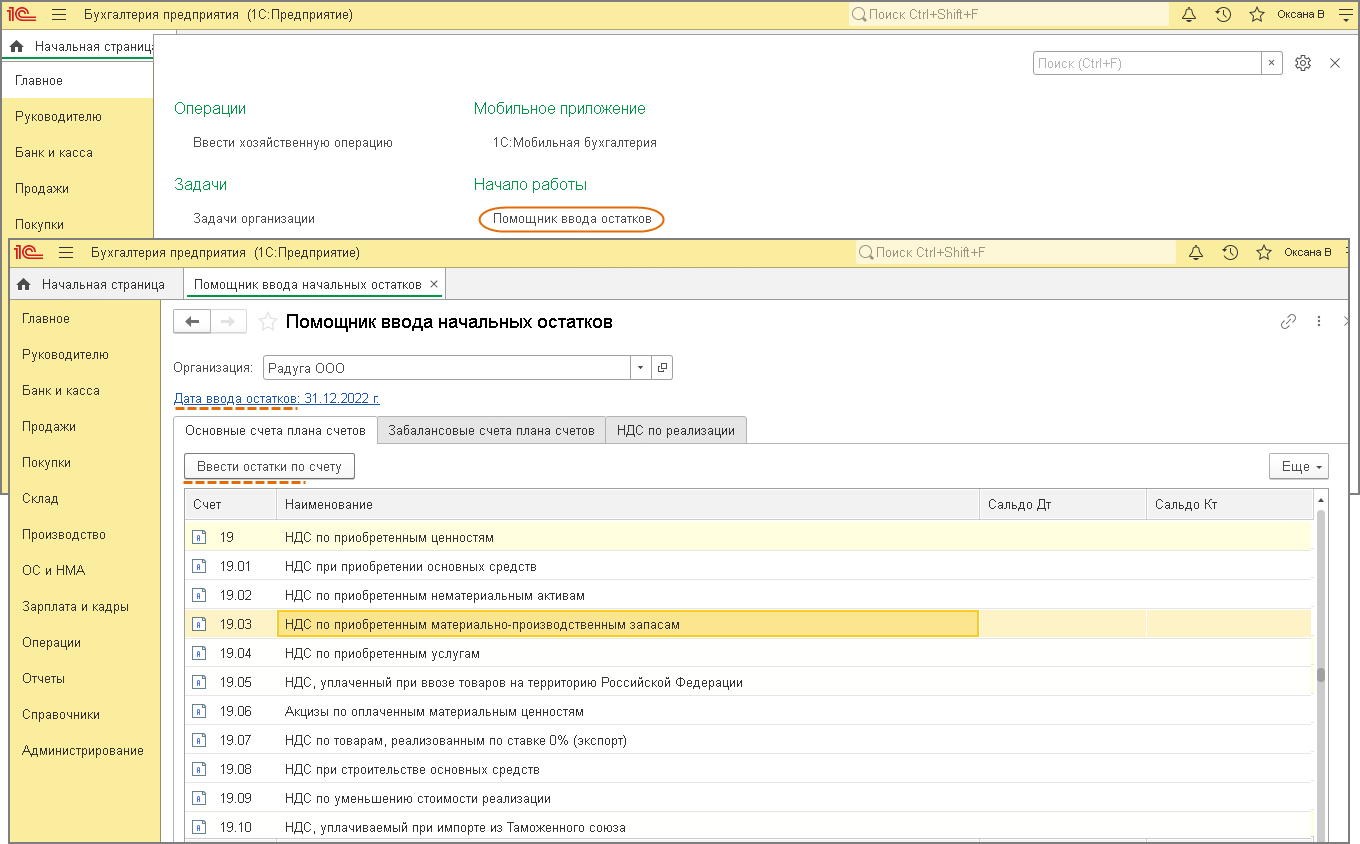The height and width of the screenshot is (844, 1360).
Task: Open 1С:Мобильная бухгалтерия link
Action: pyautogui.click(x=575, y=143)
